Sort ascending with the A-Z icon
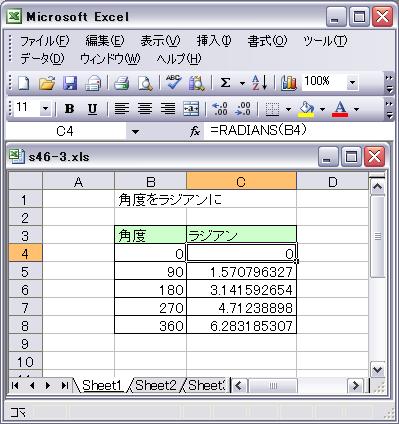 [x=260, y=83]
